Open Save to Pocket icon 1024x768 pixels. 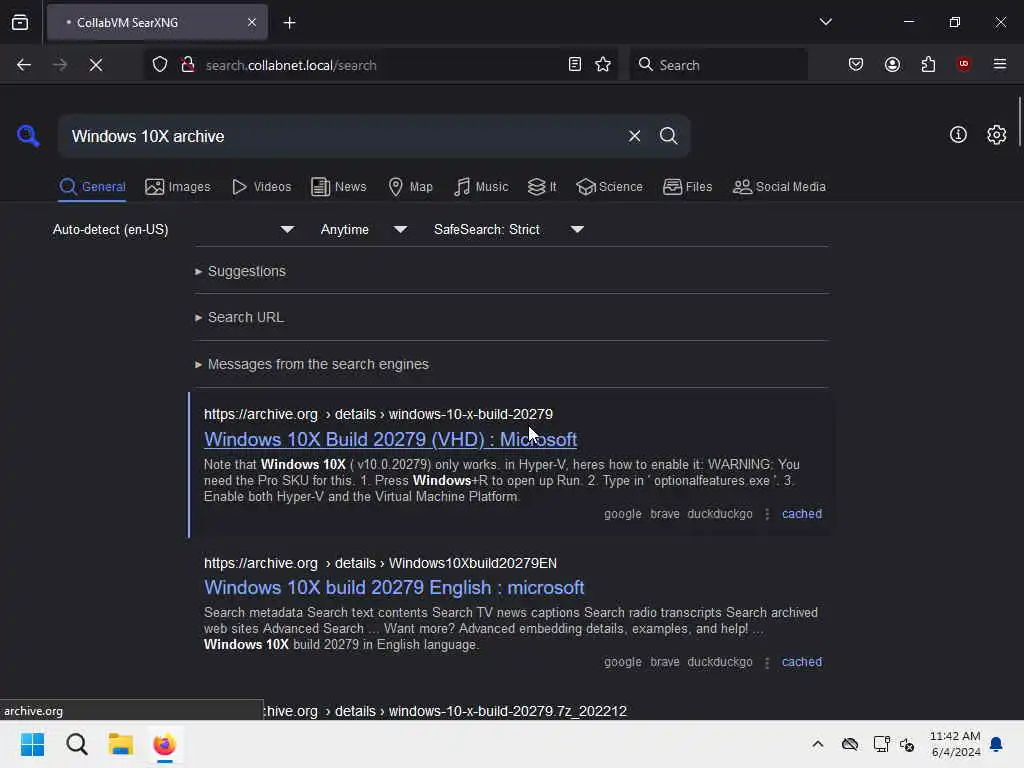[x=856, y=64]
